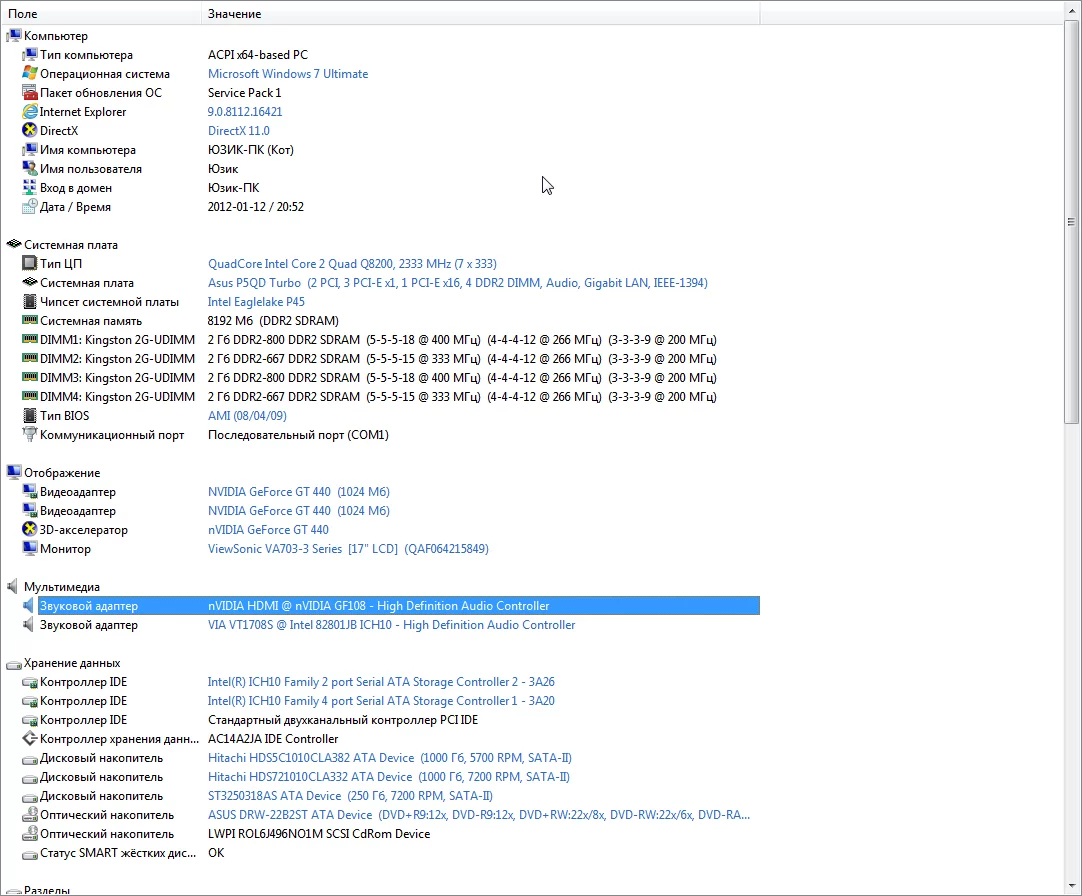This screenshot has width=1082, height=896.
Task: Click the Тип ЦП processor icon
Action: (30, 263)
